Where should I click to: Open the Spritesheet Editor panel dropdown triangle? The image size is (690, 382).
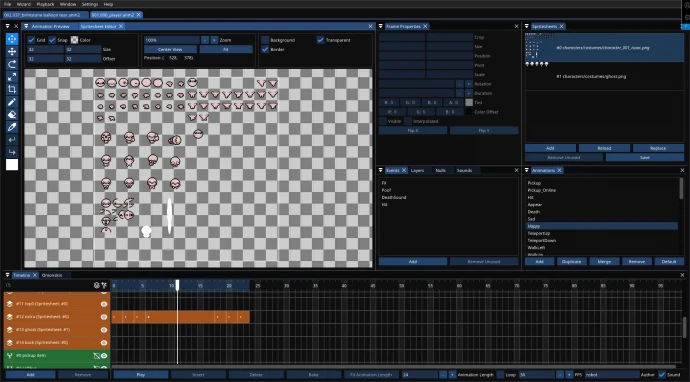click(x=26, y=26)
